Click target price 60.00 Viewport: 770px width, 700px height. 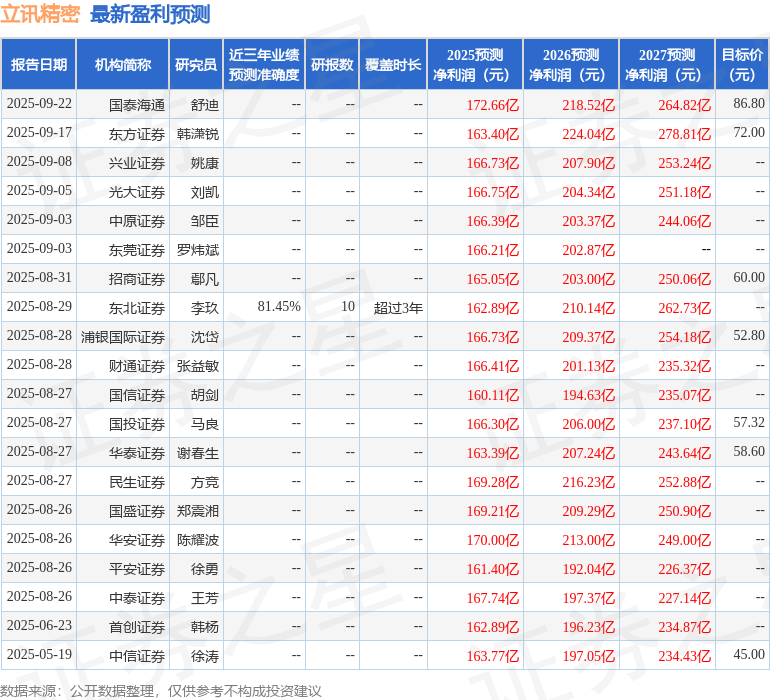point(749,277)
